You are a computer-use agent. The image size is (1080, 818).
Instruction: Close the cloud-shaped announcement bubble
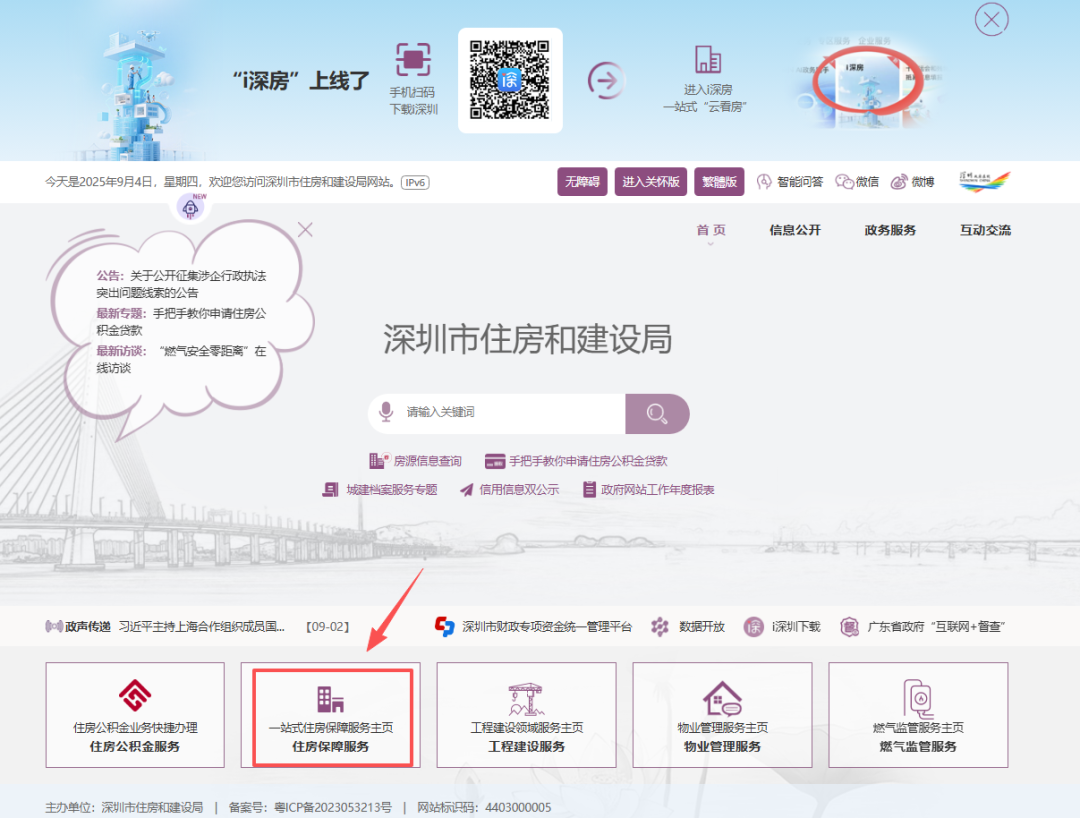[x=306, y=230]
